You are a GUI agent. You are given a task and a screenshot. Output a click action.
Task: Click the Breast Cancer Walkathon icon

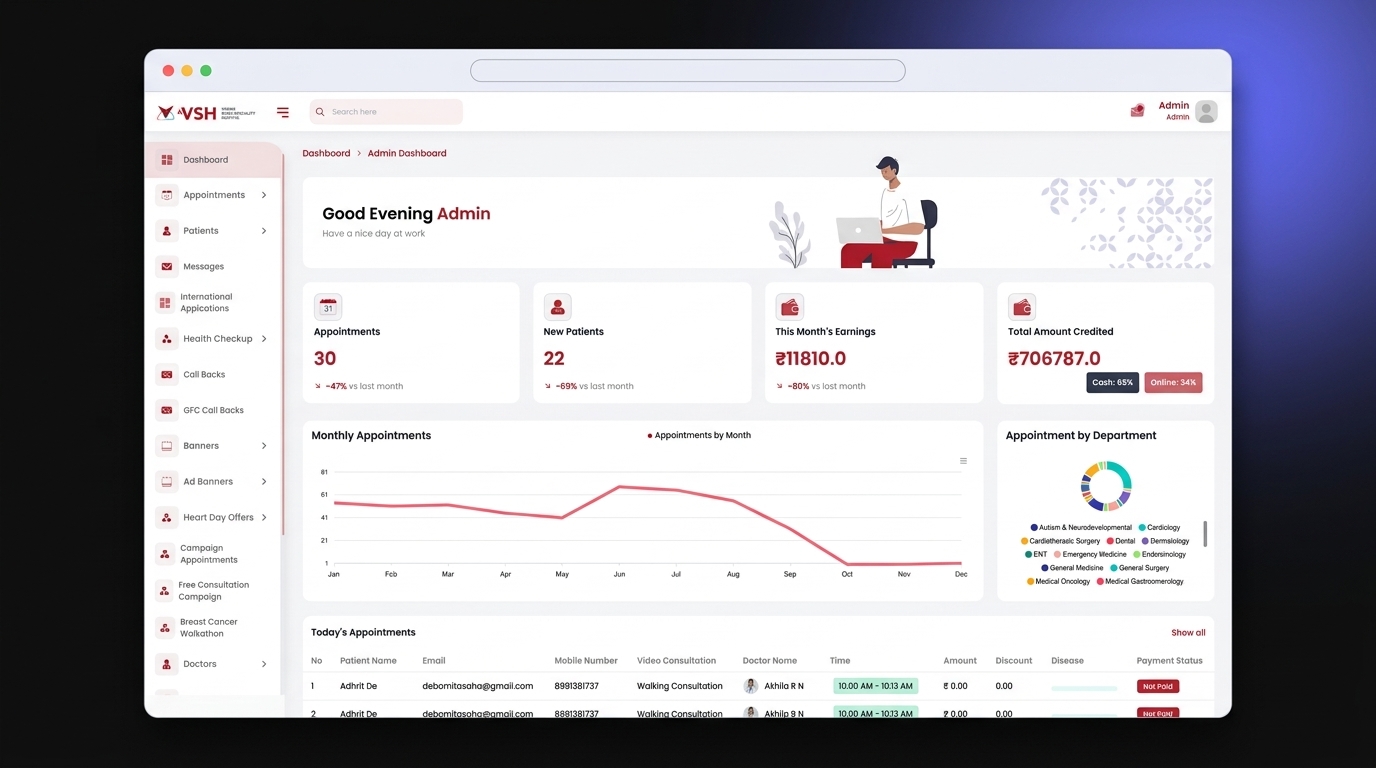tap(165, 628)
